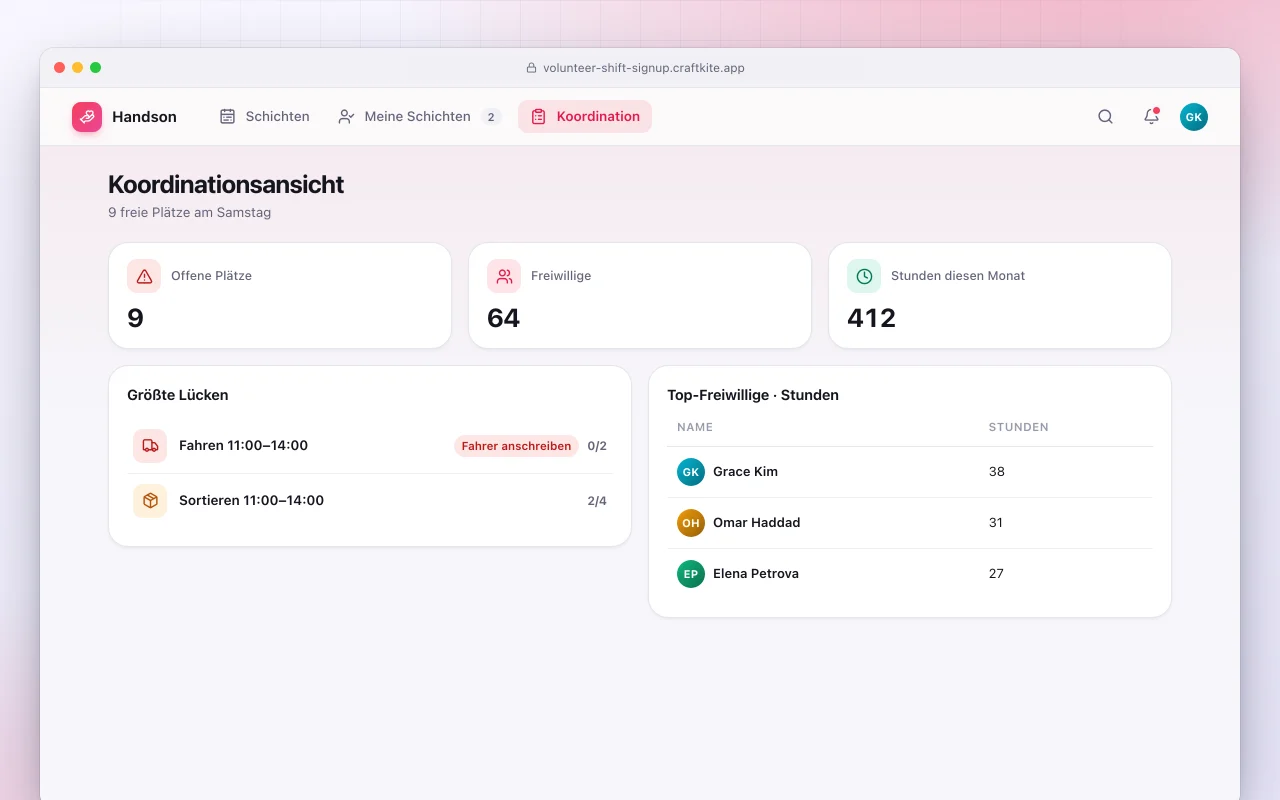The height and width of the screenshot is (800, 1280).
Task: Click the value 64 on Freiwillige card
Action: pos(503,318)
